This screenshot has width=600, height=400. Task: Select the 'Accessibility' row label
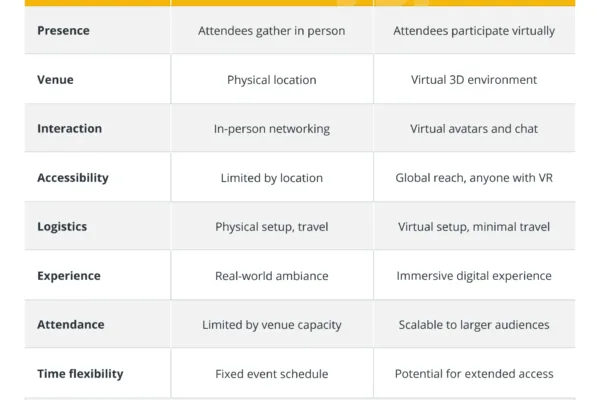pyautogui.click(x=73, y=178)
